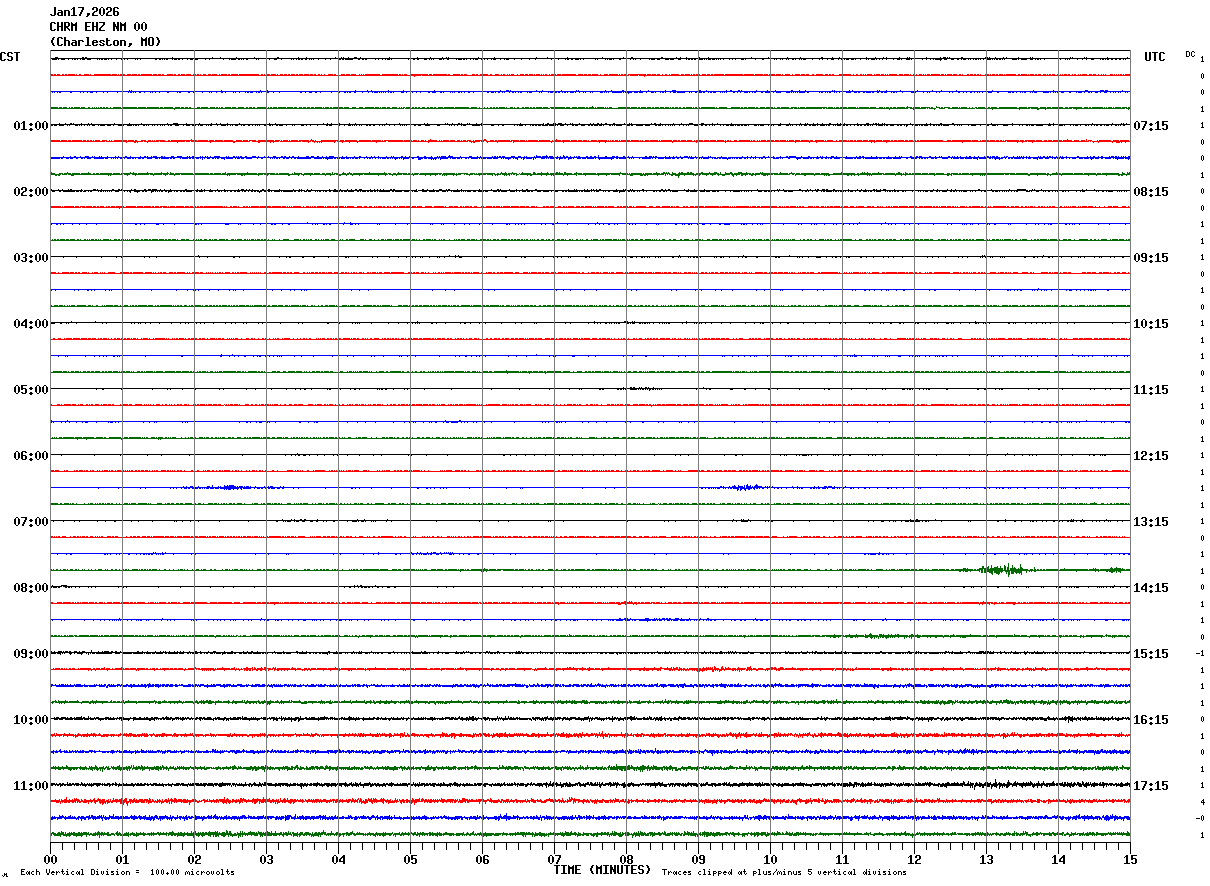Viewport: 1210px width, 886px height.
Task: Click the vertical division microvolts scale note
Action: (127, 873)
